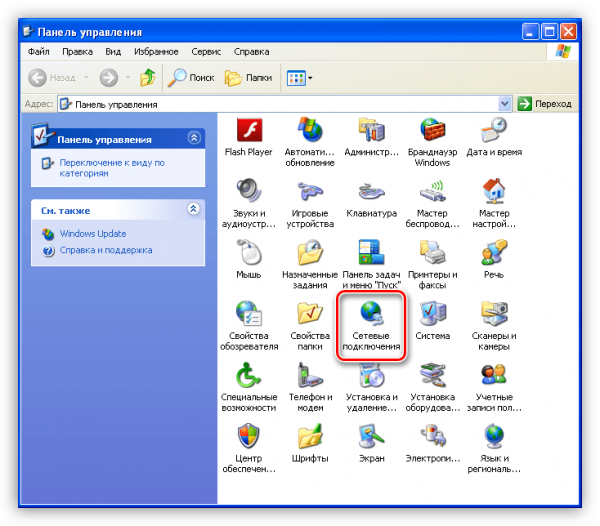Open the Файл menu
Screen dimensions: 600x526
click(39, 52)
